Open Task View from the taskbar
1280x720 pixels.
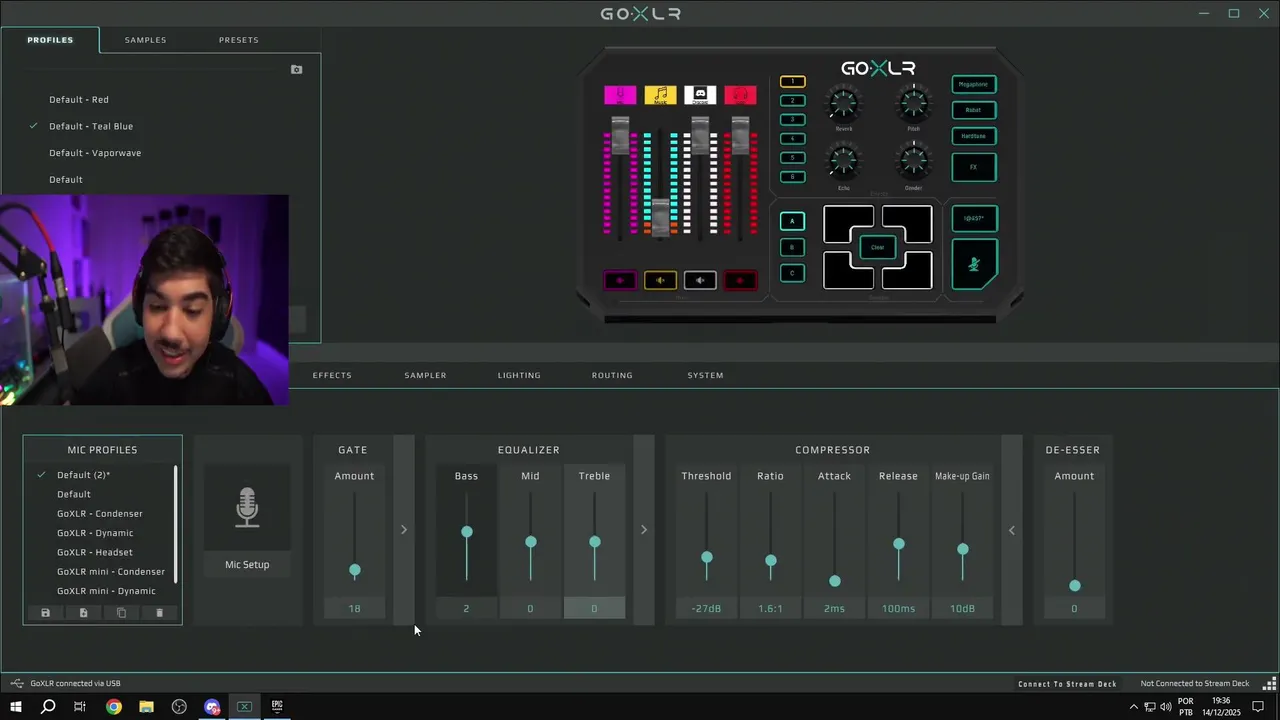tap(80, 707)
